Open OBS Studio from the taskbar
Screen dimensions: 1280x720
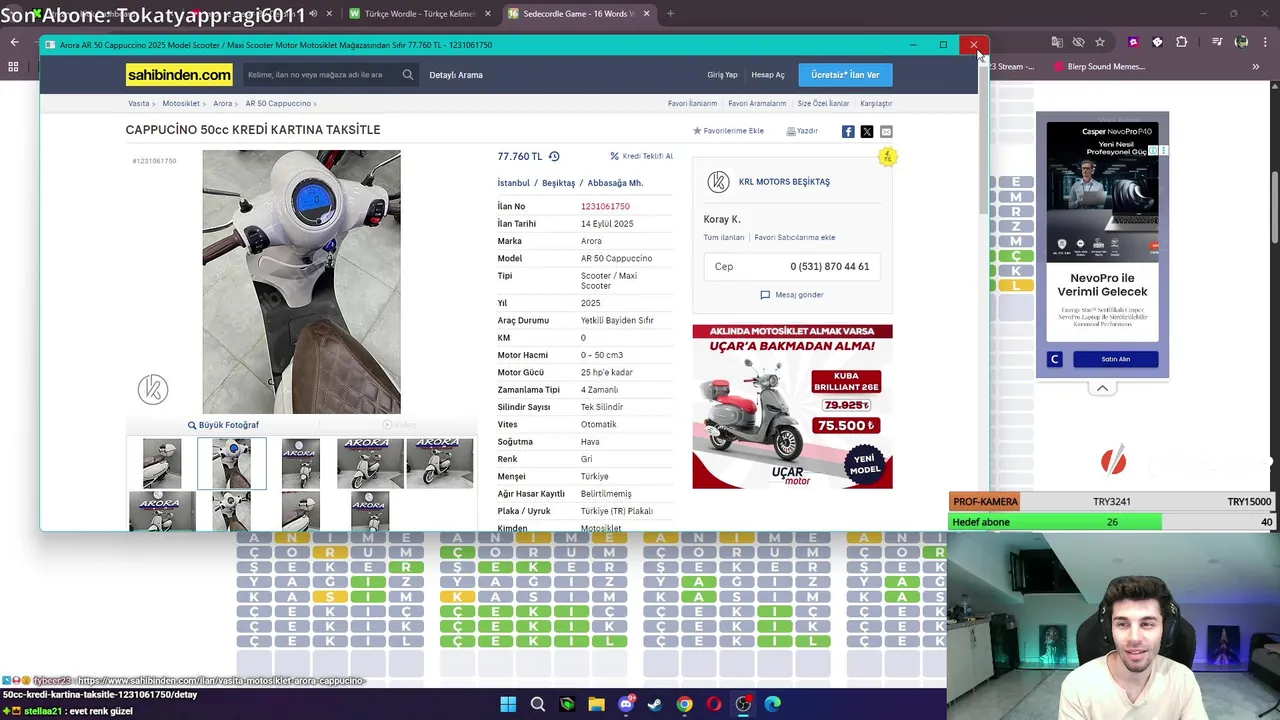tap(743, 704)
